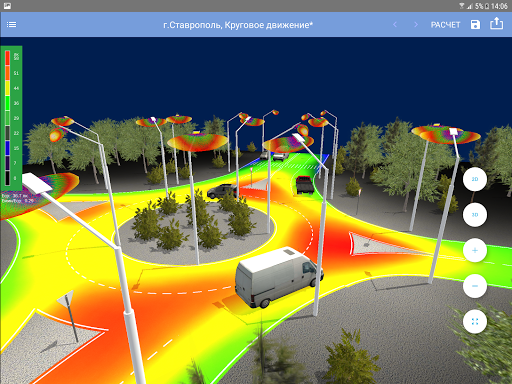Select the white van on the roundabout
Screen dimensions: 512x384
[278, 277]
